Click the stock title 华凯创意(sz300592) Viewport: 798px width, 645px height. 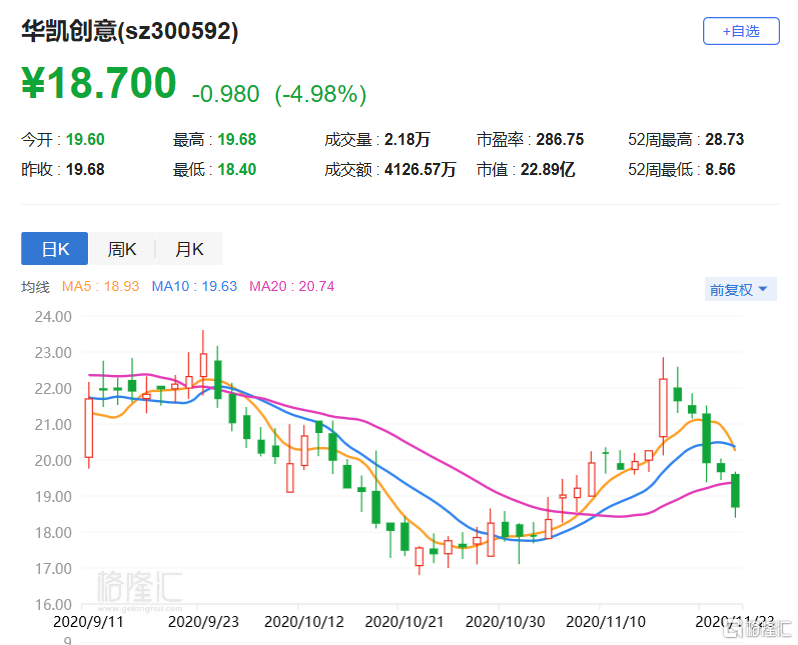[x=130, y=31]
